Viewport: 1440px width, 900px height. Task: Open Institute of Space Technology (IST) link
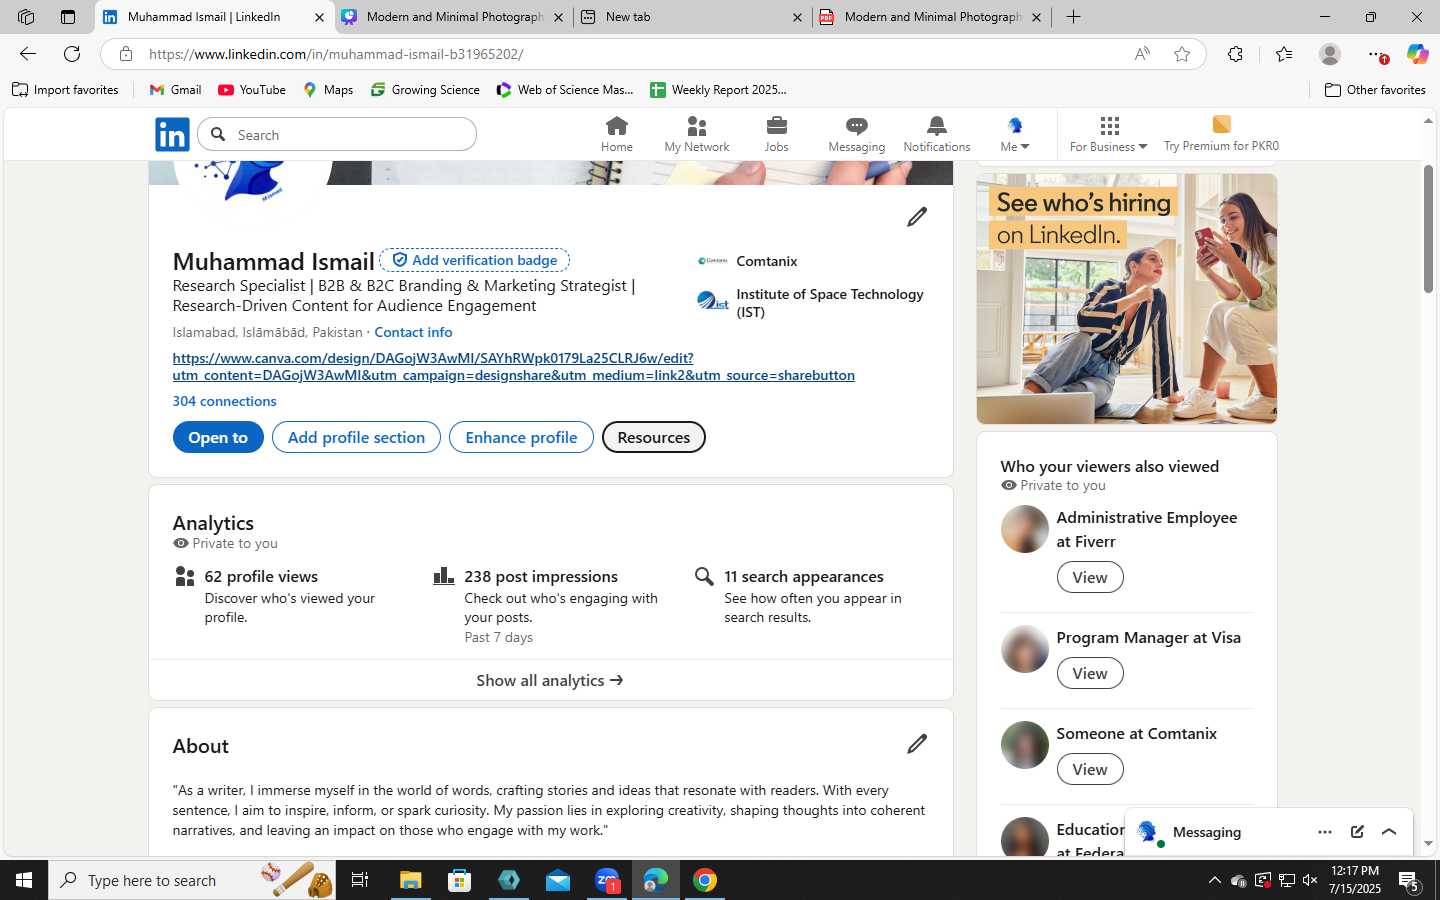[x=811, y=302]
